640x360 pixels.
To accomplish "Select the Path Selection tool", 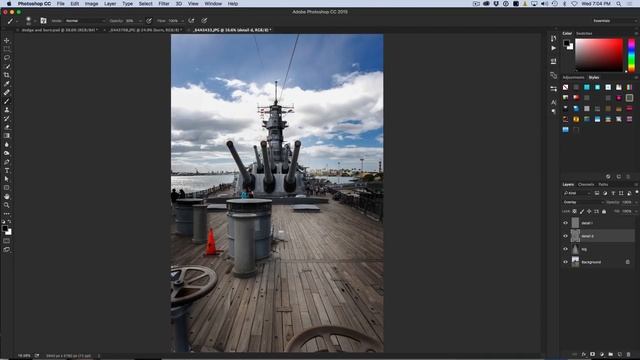I will point(7,179).
